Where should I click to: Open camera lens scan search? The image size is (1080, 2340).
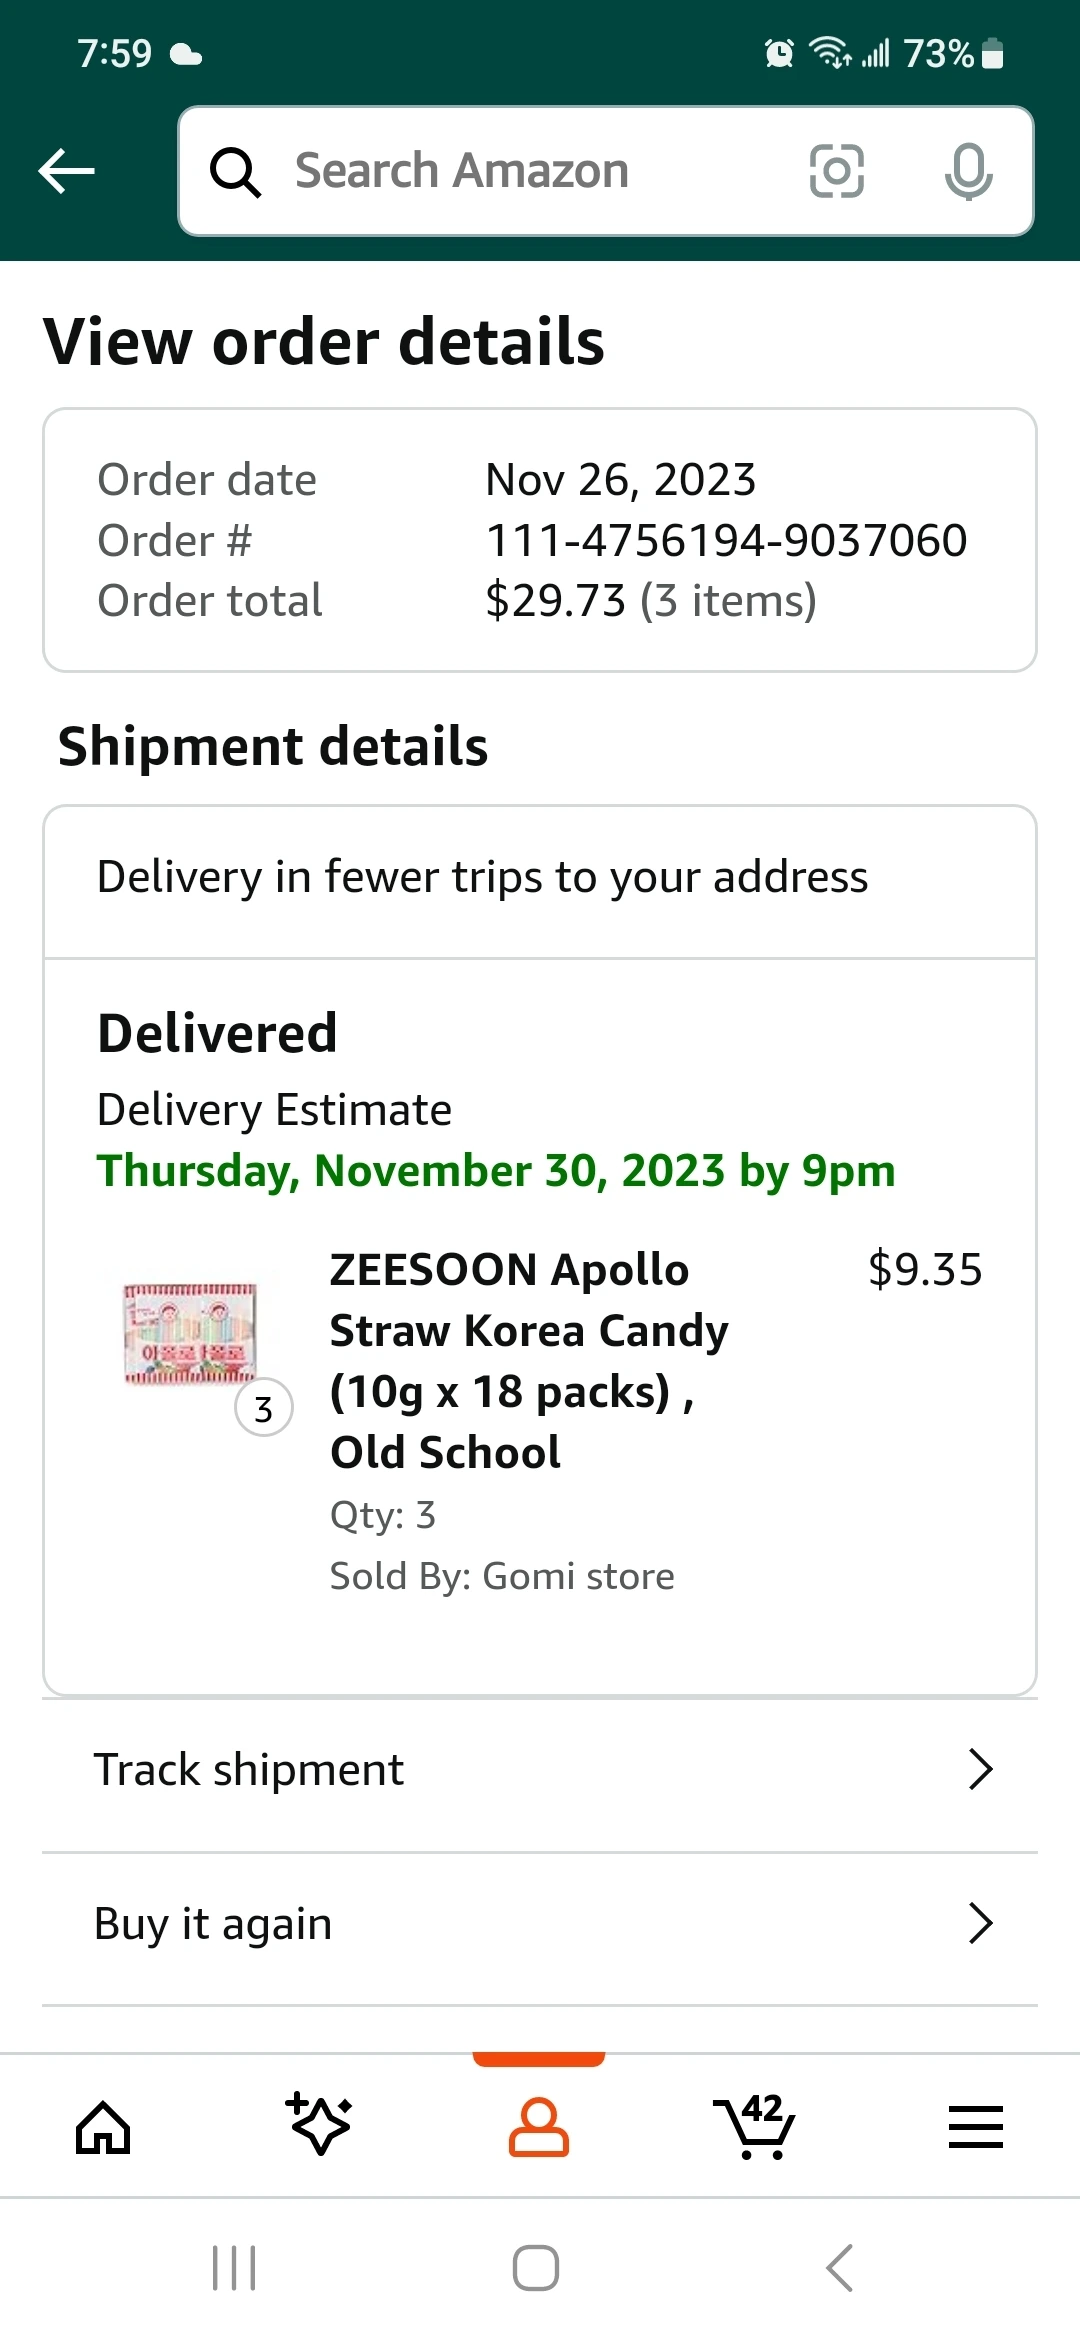(836, 171)
